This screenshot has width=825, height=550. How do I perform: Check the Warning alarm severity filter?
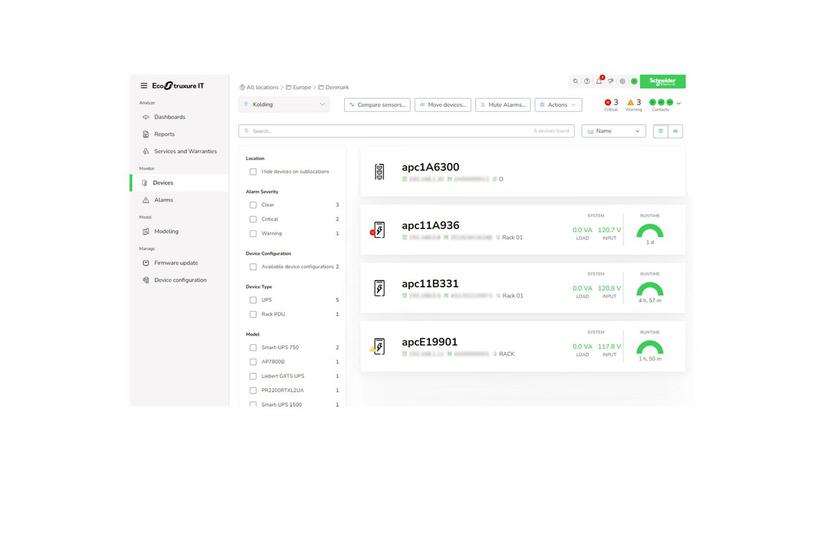tap(253, 233)
